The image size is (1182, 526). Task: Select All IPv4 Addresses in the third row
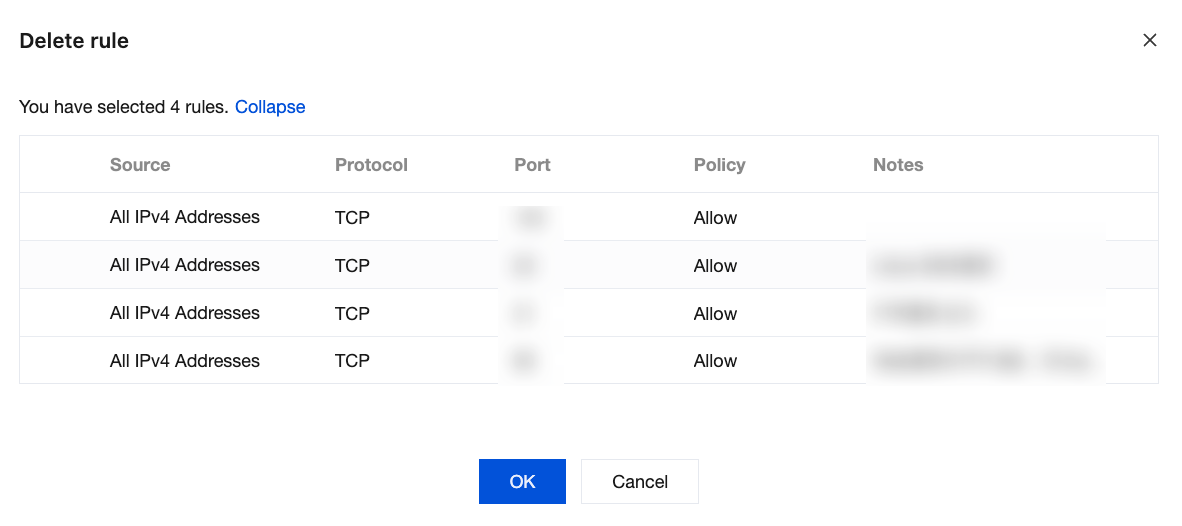point(185,313)
